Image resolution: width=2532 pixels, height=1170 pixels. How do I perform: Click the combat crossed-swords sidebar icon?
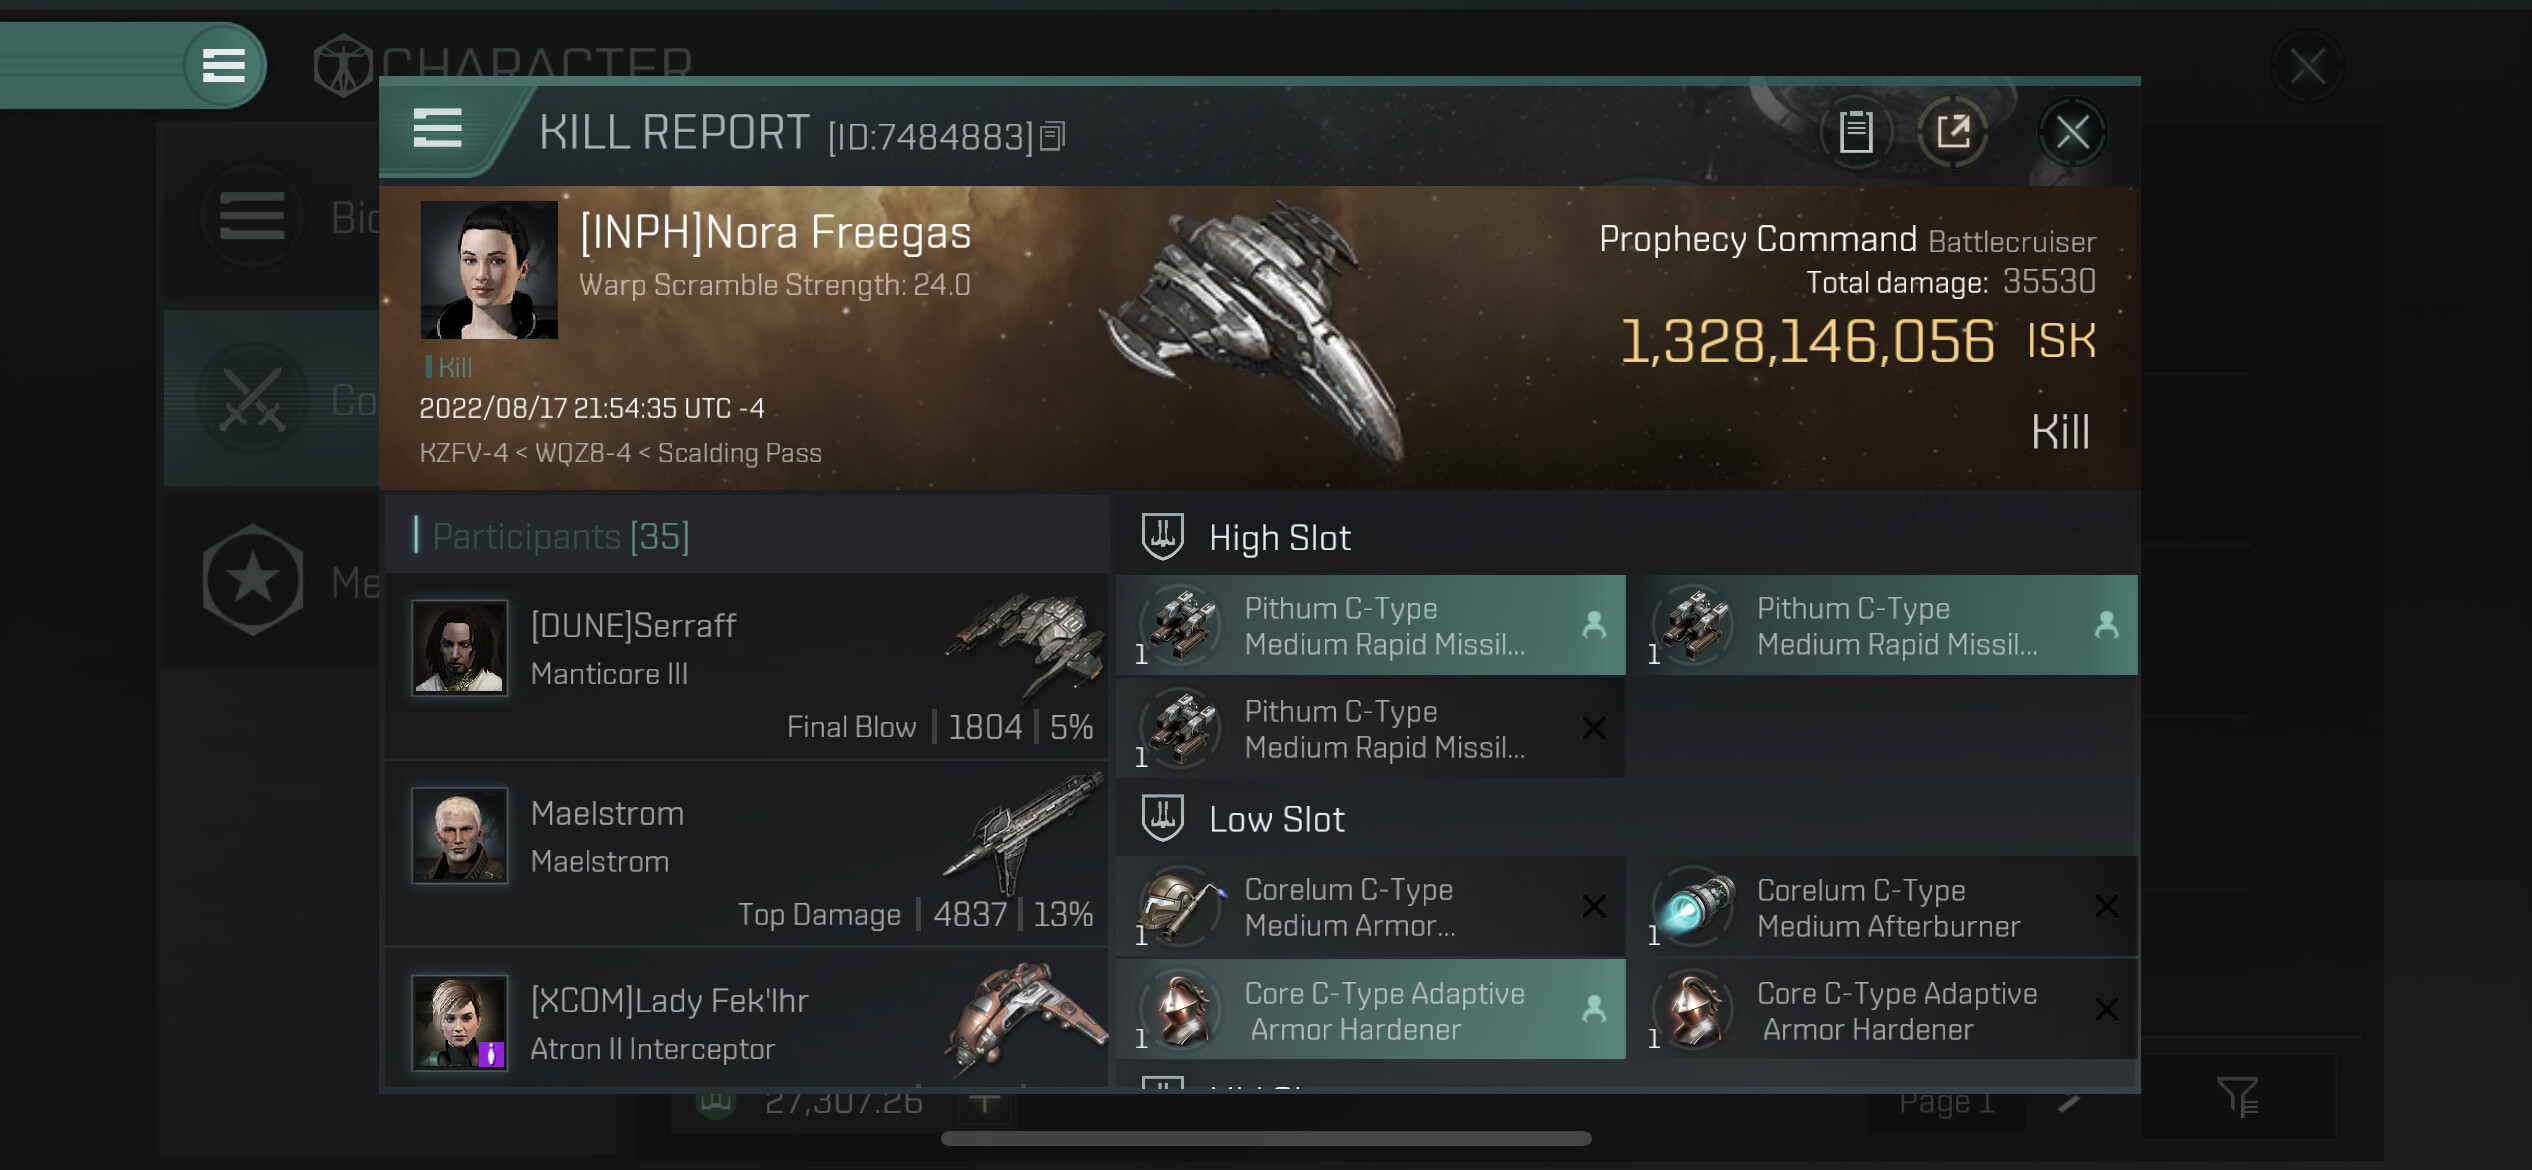click(x=252, y=398)
